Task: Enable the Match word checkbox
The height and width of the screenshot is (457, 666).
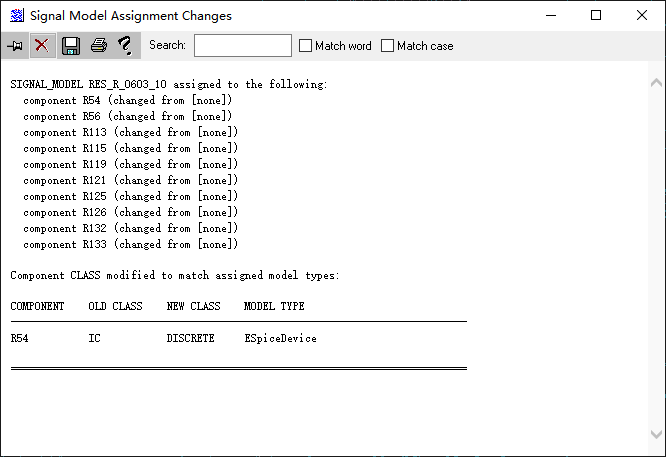Action: click(305, 45)
